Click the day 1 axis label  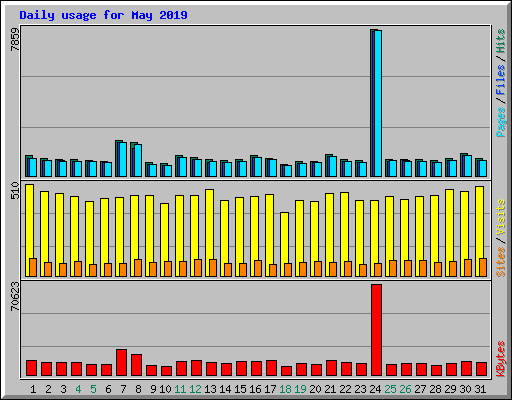tap(33, 389)
